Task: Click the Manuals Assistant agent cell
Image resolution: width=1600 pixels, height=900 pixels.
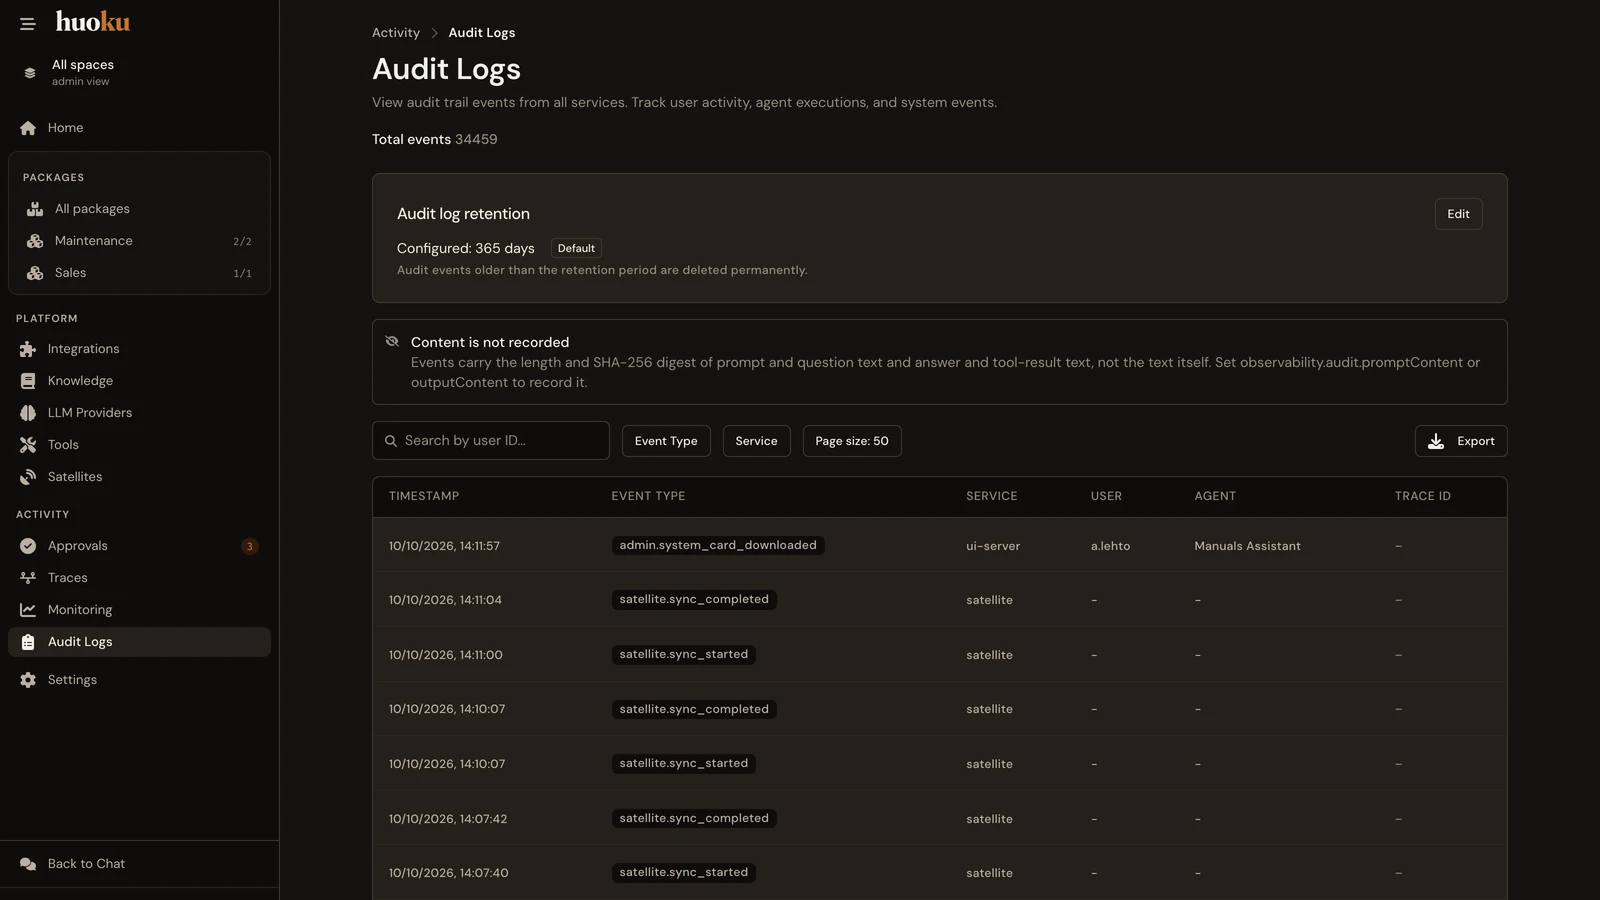Action: click(x=1247, y=546)
